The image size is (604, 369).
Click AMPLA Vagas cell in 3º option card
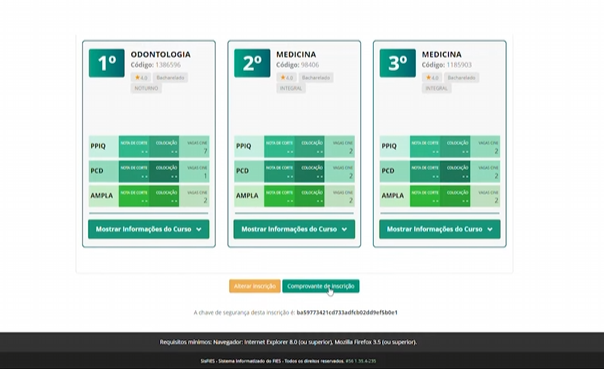pyautogui.click(x=485, y=196)
